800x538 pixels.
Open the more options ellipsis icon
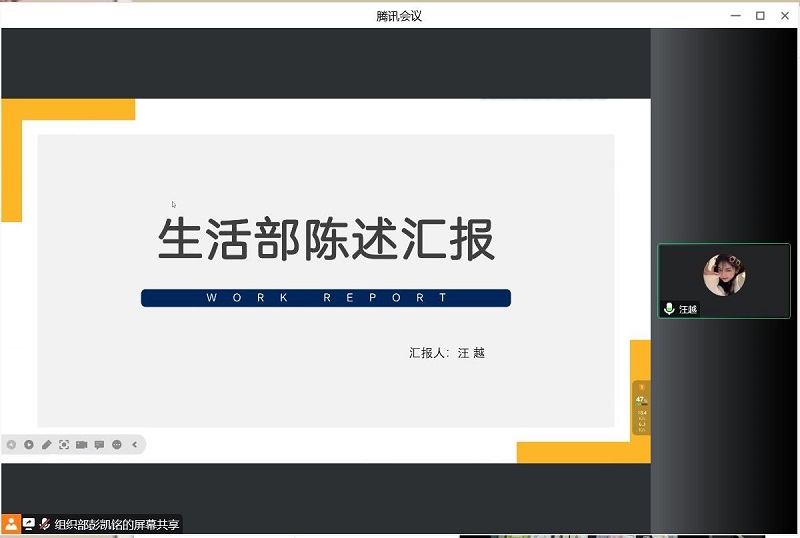(x=117, y=444)
